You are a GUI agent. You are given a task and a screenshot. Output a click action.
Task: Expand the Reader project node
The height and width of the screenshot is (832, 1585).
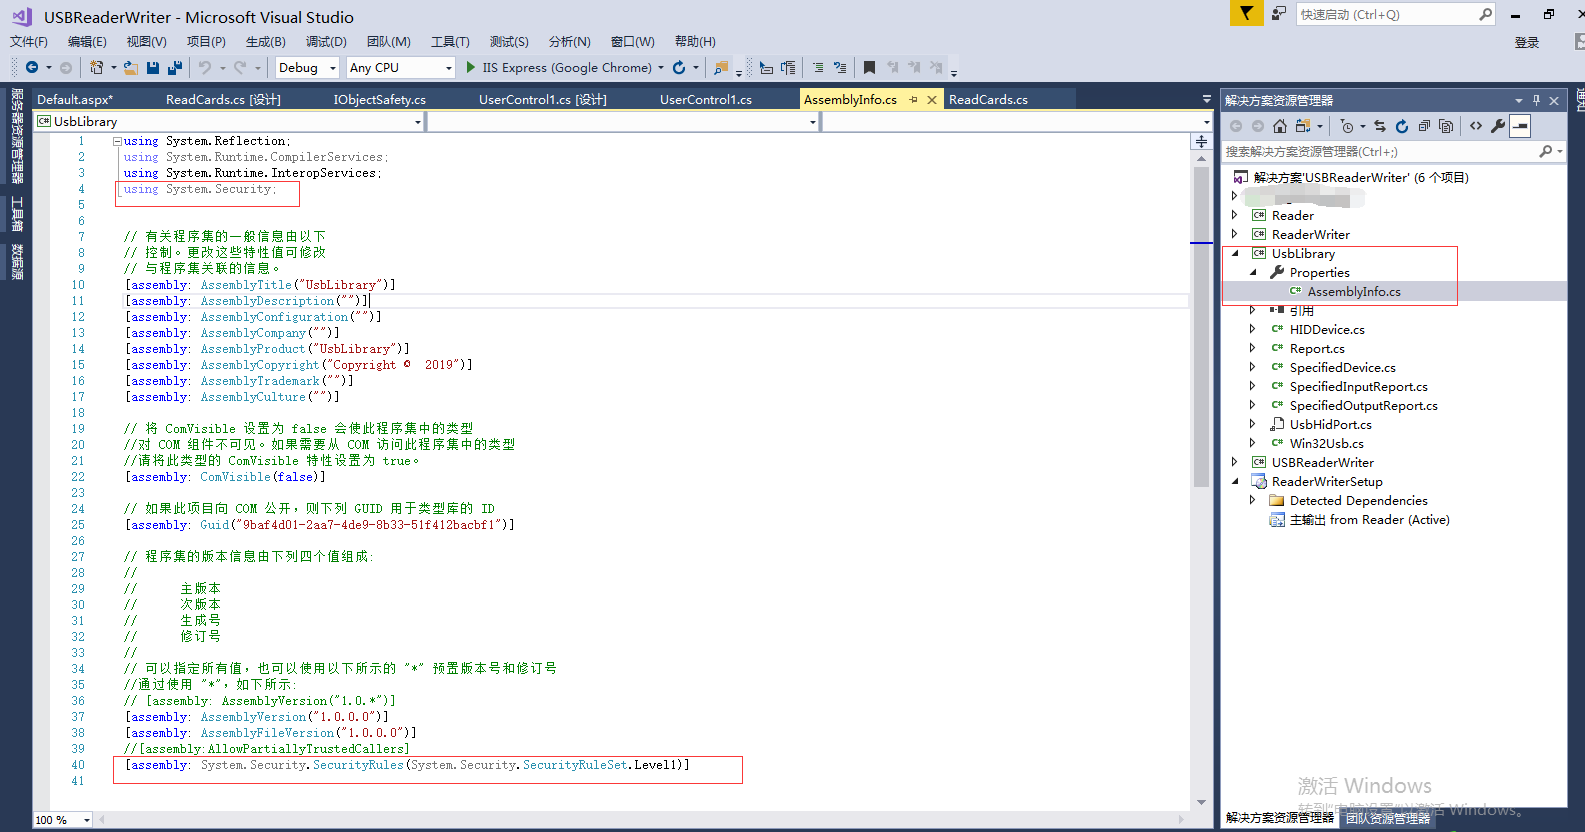pos(1235,215)
